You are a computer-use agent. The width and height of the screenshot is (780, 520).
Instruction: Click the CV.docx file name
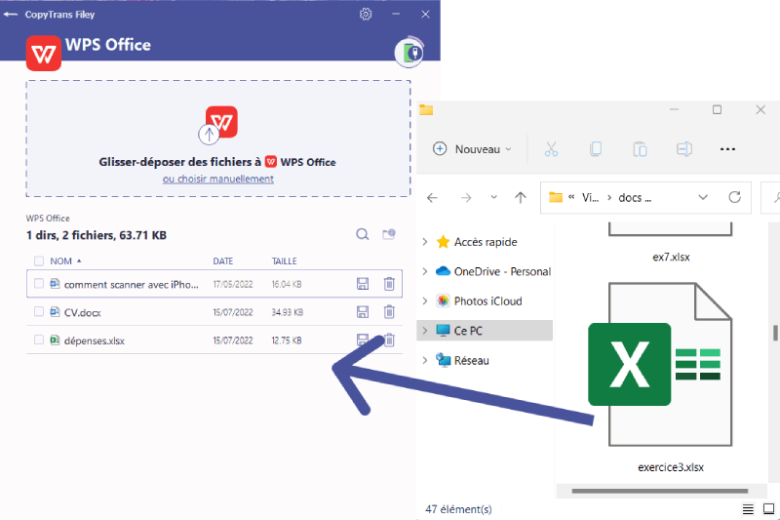click(x=82, y=312)
